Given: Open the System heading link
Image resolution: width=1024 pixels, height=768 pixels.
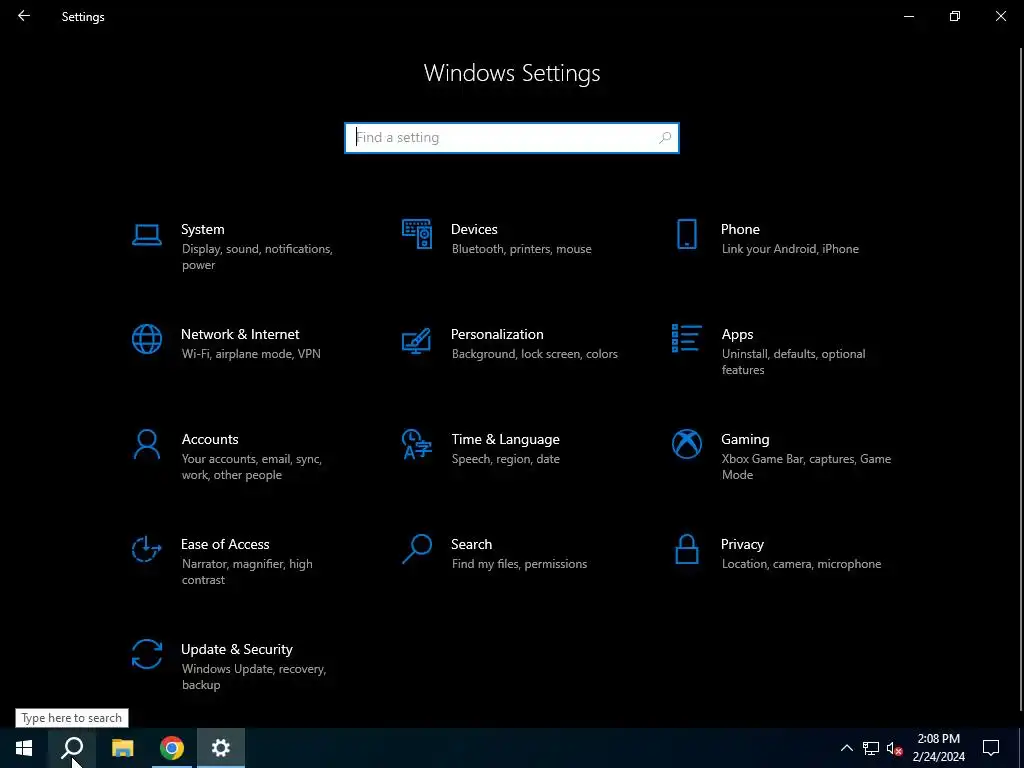Looking at the screenshot, I should pos(202,229).
